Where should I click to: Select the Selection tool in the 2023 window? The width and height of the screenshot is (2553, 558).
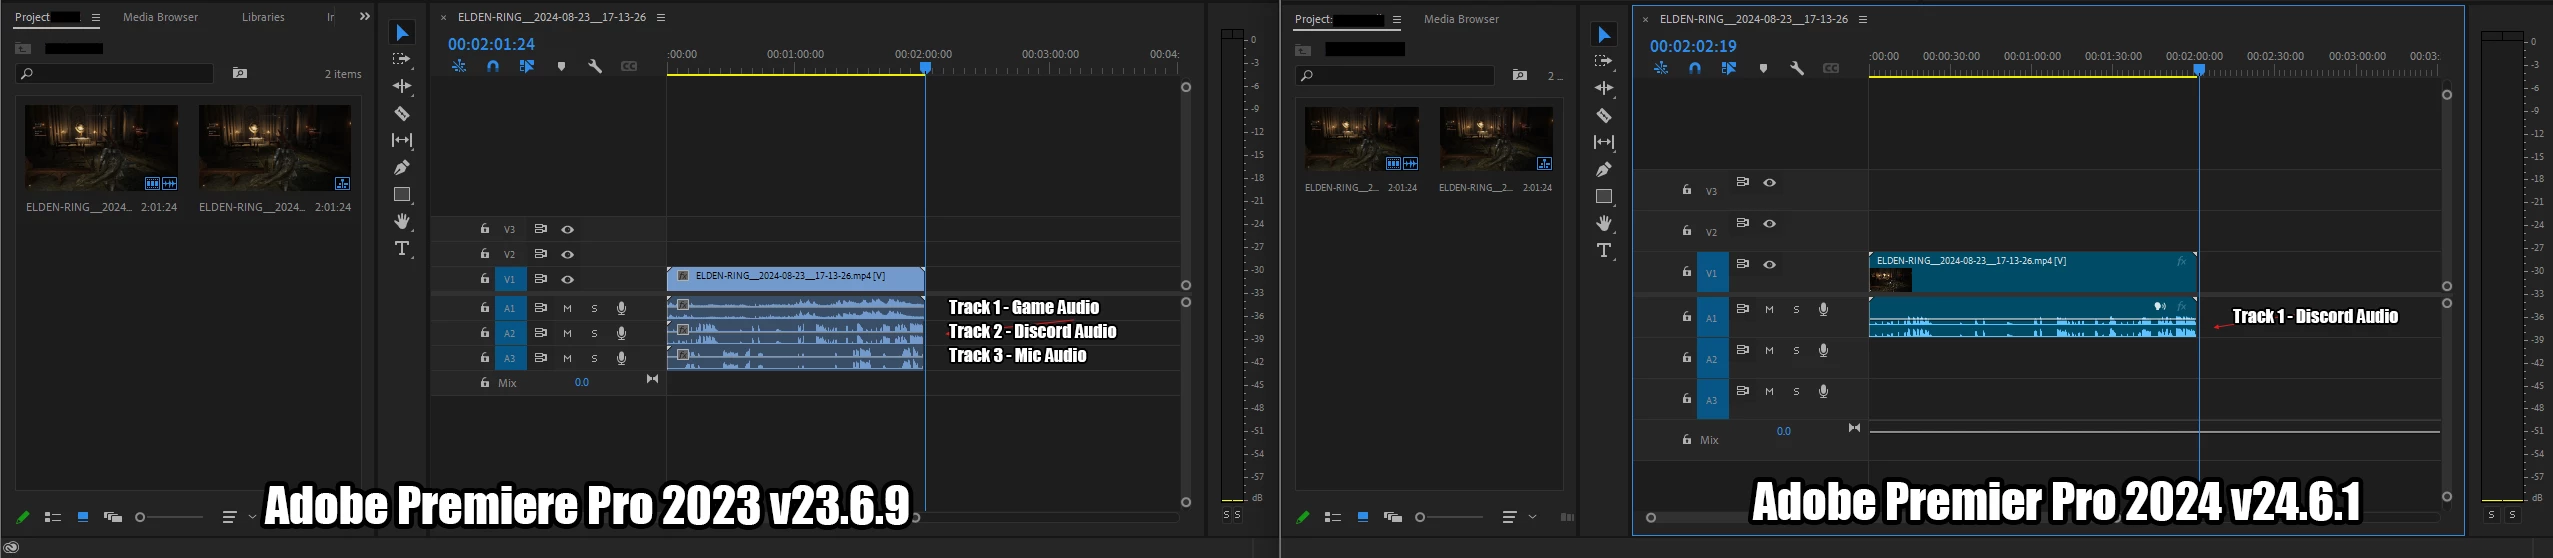(x=402, y=33)
